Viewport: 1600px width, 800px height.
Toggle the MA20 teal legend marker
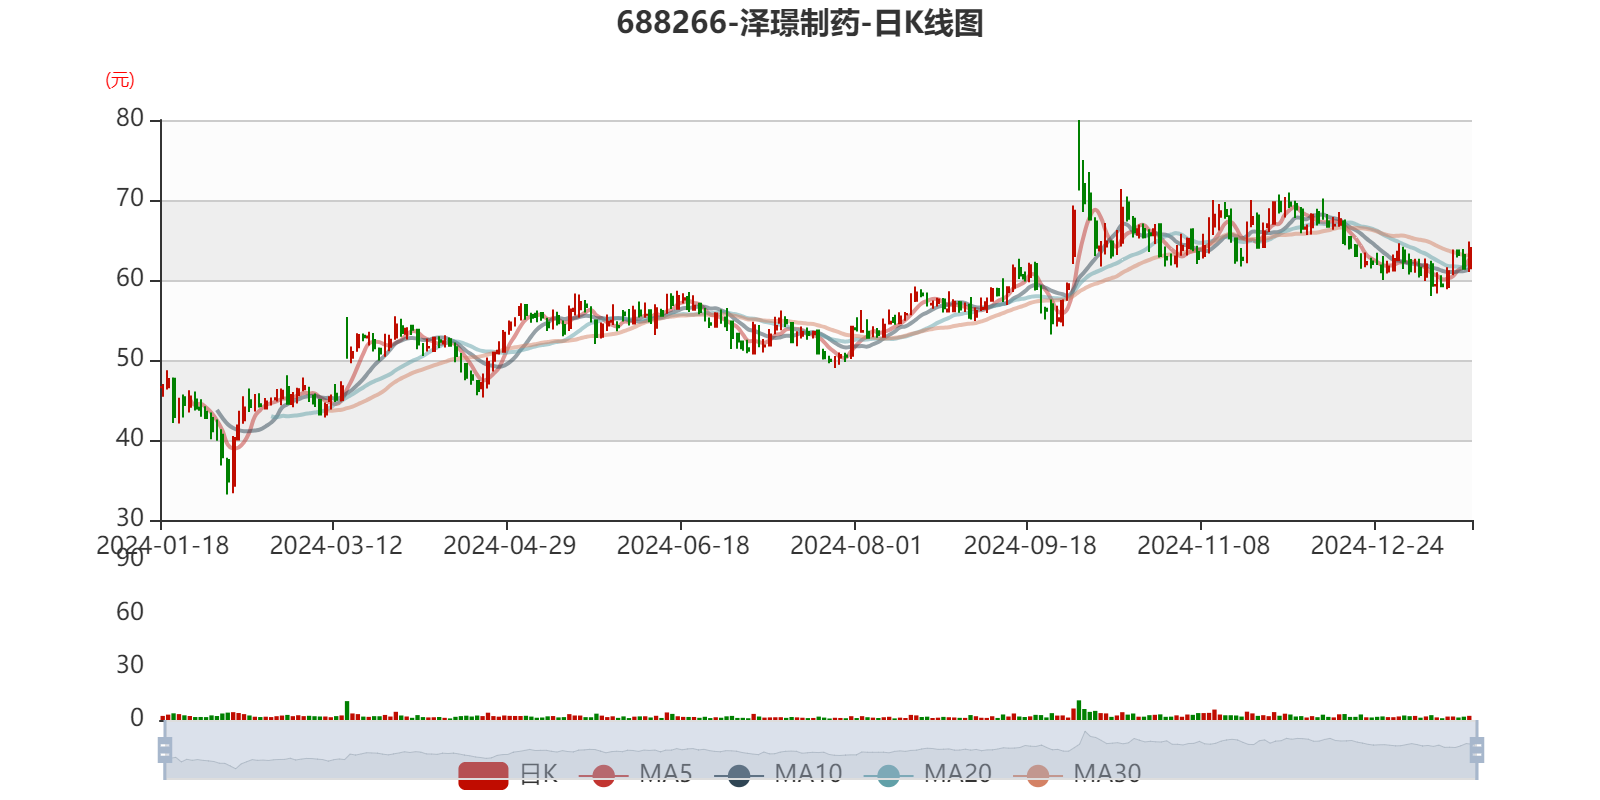click(x=888, y=775)
